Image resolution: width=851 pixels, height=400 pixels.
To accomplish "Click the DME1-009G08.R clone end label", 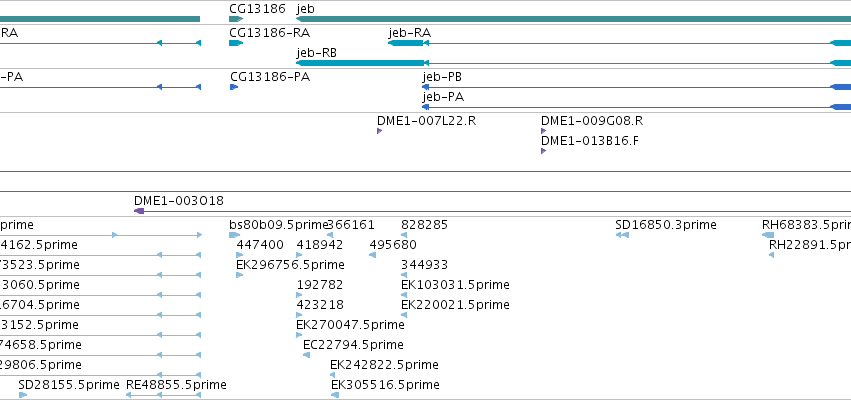I will (592, 121).
